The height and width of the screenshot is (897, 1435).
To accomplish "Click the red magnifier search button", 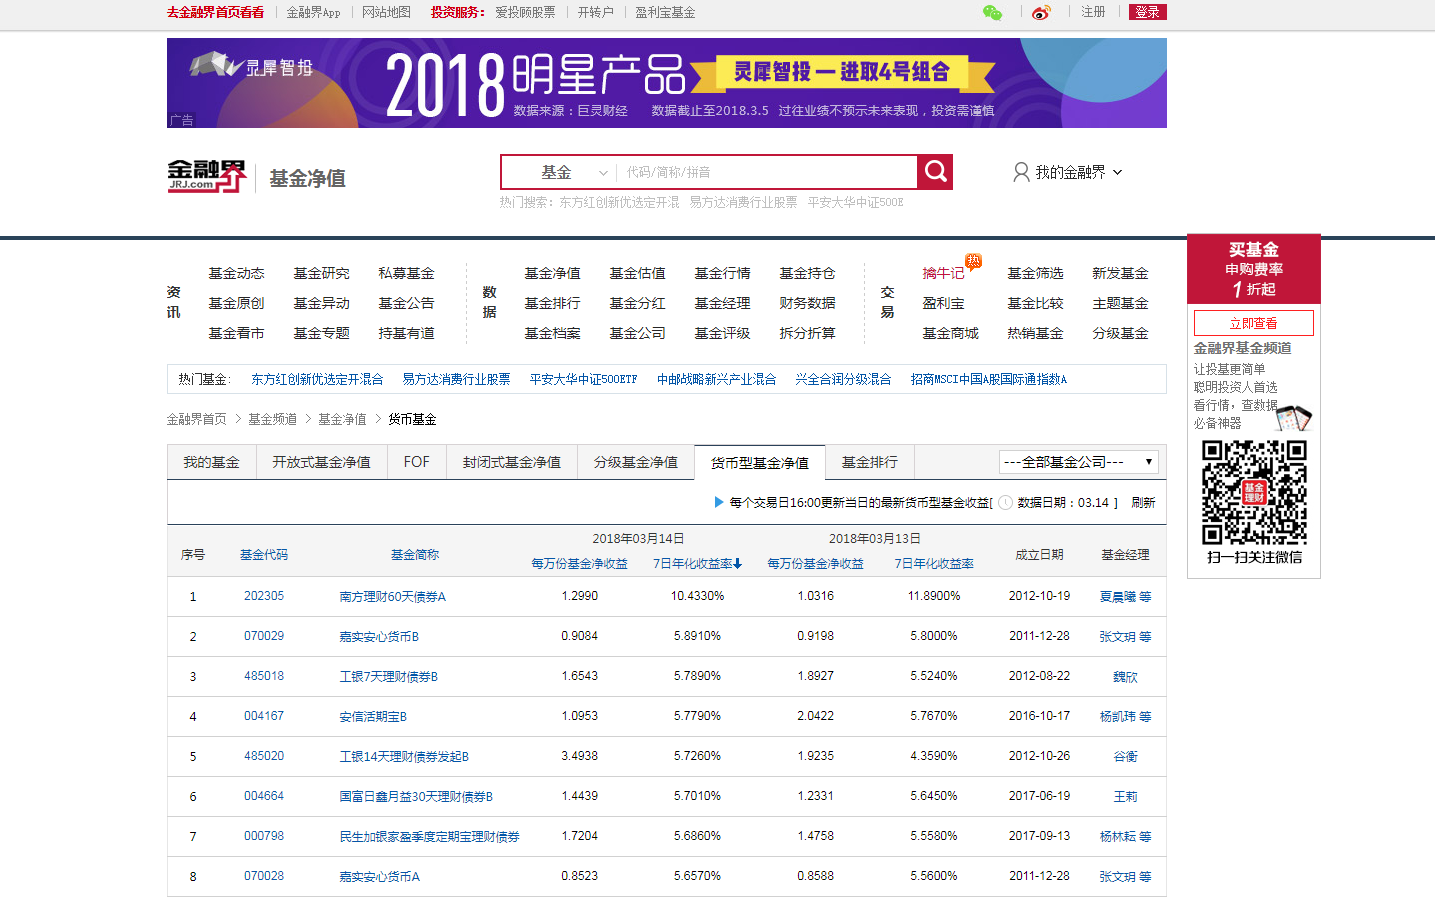I will [x=935, y=172].
